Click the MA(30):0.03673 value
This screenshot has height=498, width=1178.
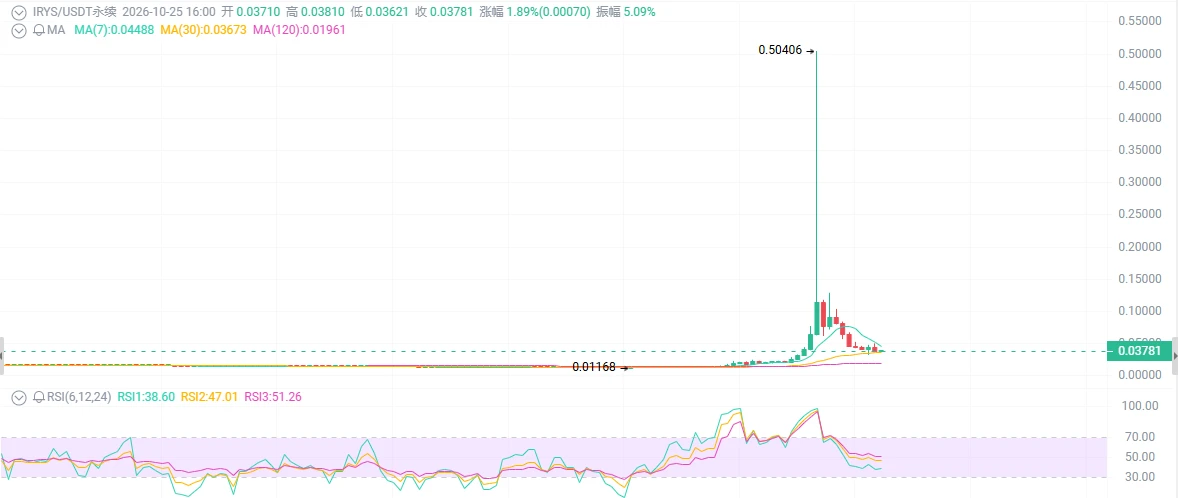point(204,30)
